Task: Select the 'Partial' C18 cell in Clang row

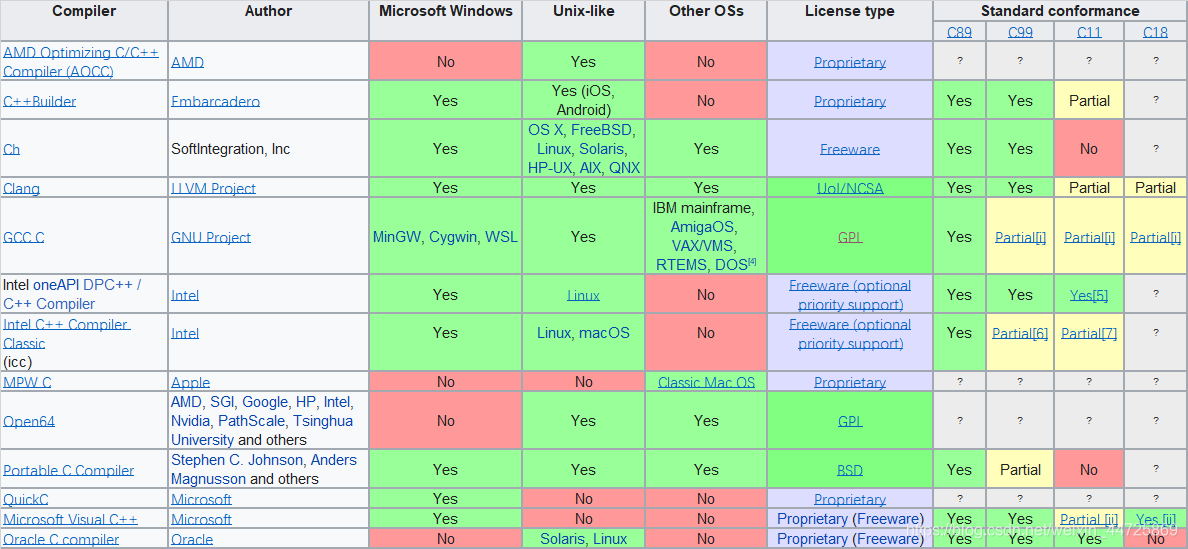Action: click(1155, 188)
